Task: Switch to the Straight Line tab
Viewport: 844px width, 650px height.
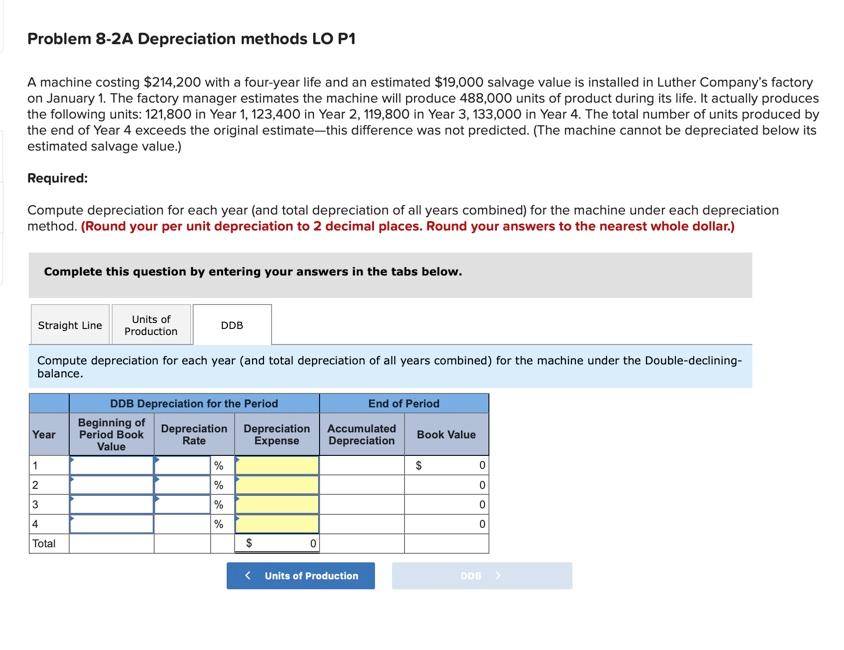Action: click(x=70, y=325)
